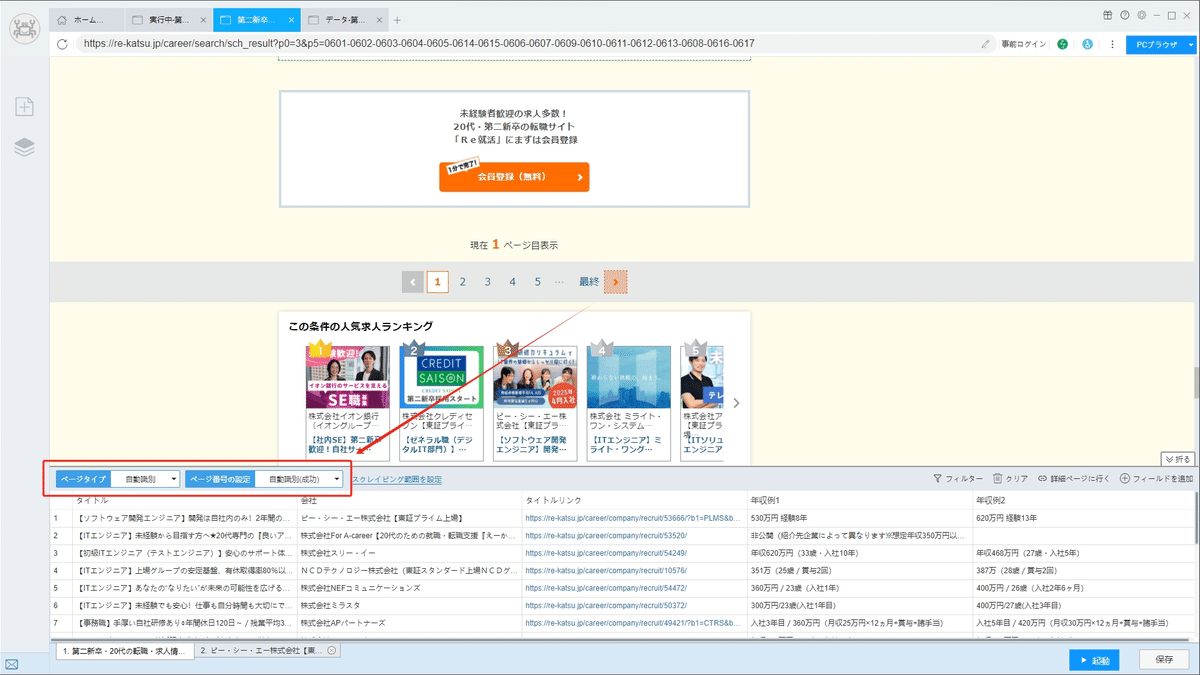
Task: Close the active 第二新卒 browser tab
Action: click(291, 20)
